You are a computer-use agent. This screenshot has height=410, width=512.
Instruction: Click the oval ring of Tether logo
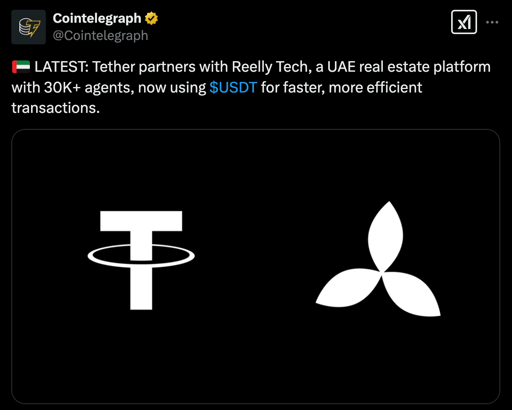pos(141,256)
